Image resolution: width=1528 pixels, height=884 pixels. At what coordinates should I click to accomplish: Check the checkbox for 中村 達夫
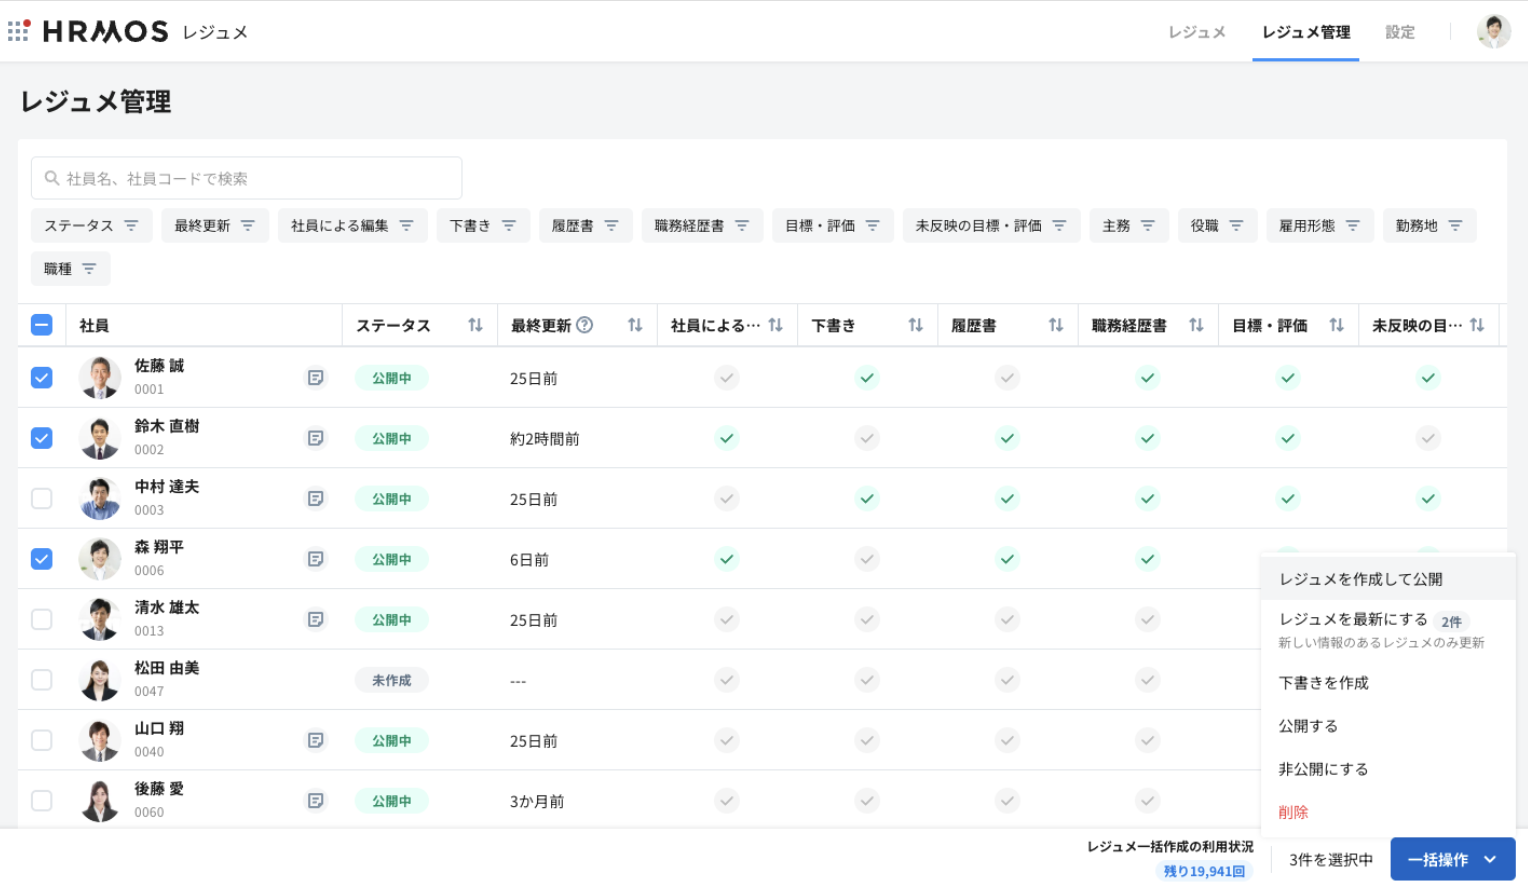(x=42, y=498)
